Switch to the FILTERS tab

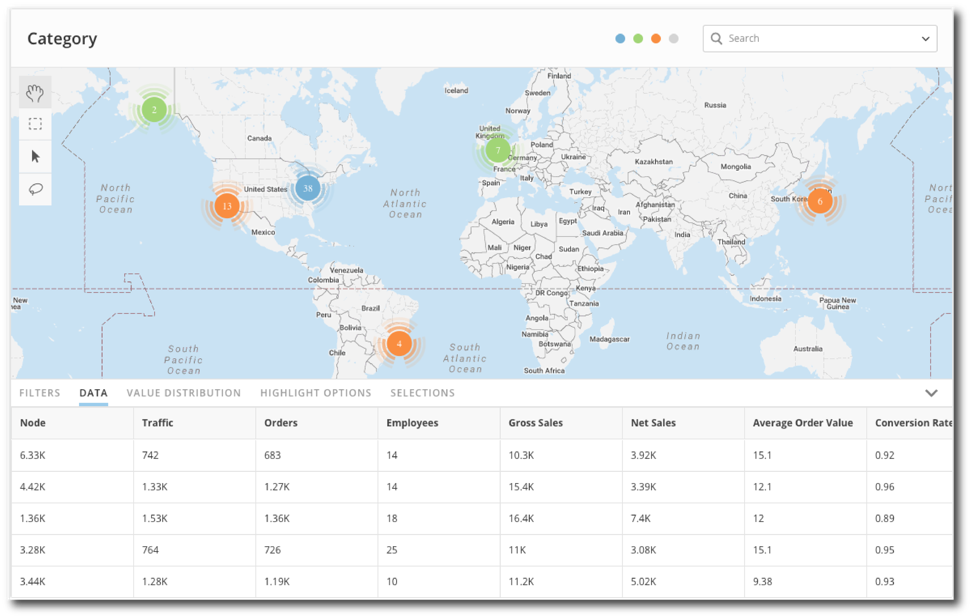(x=39, y=393)
